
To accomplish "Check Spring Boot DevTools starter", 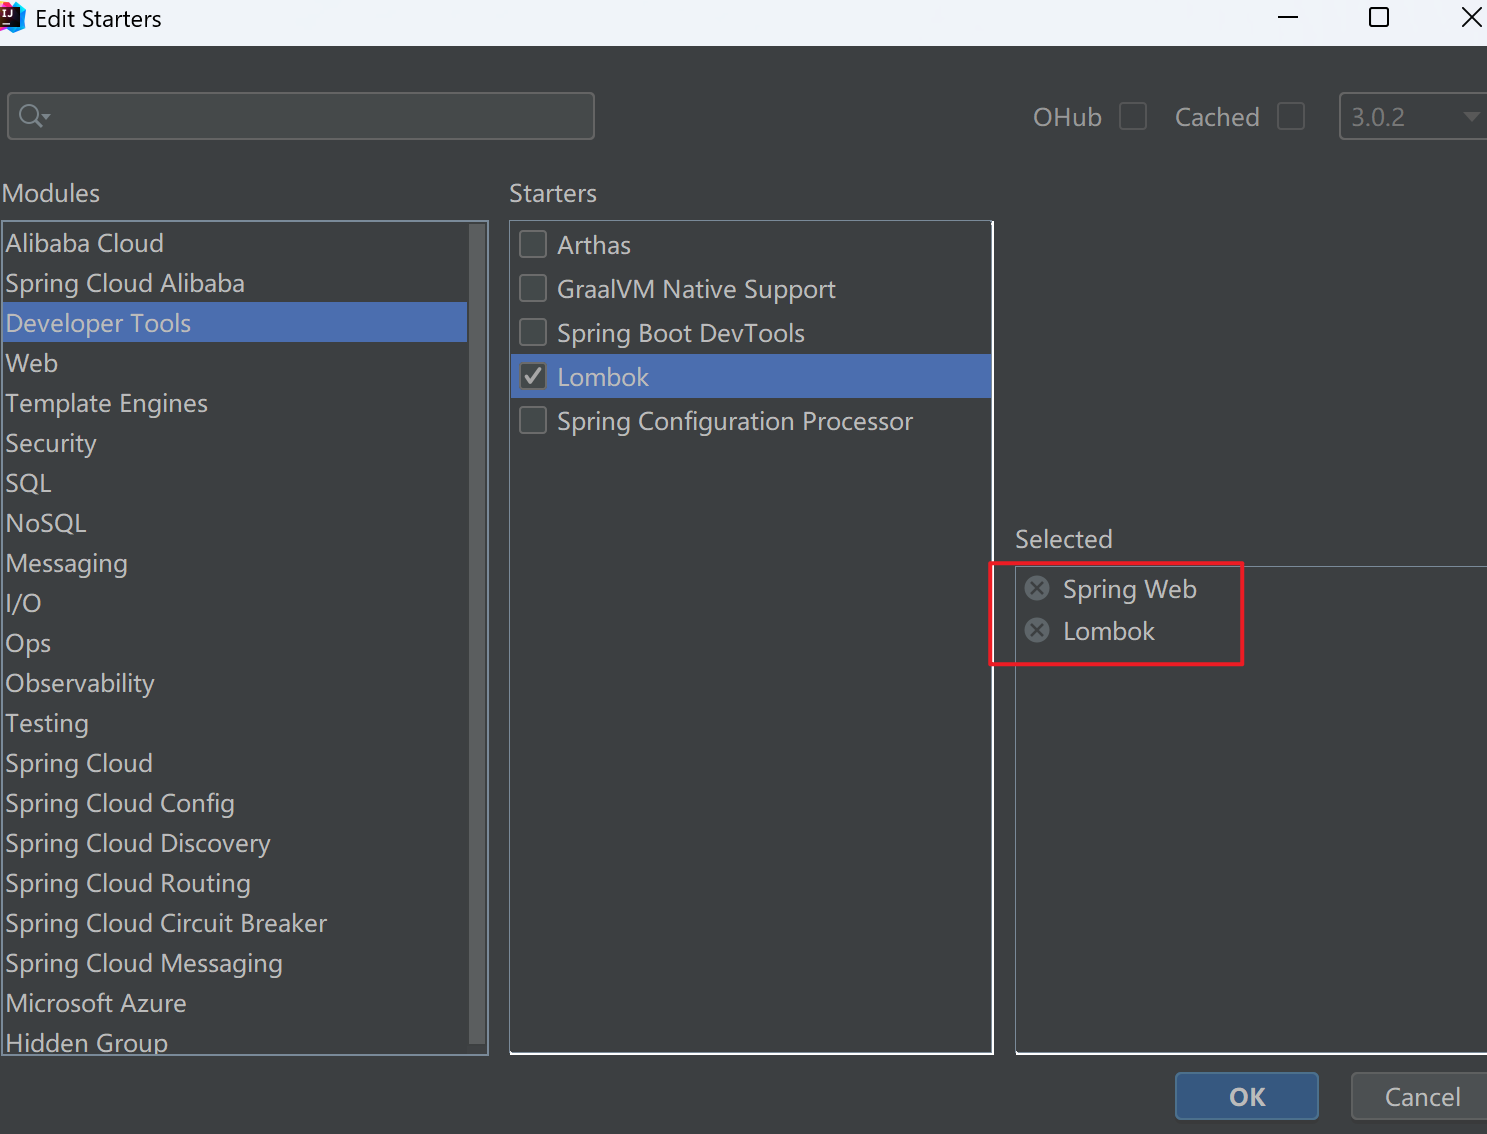I will coord(533,332).
